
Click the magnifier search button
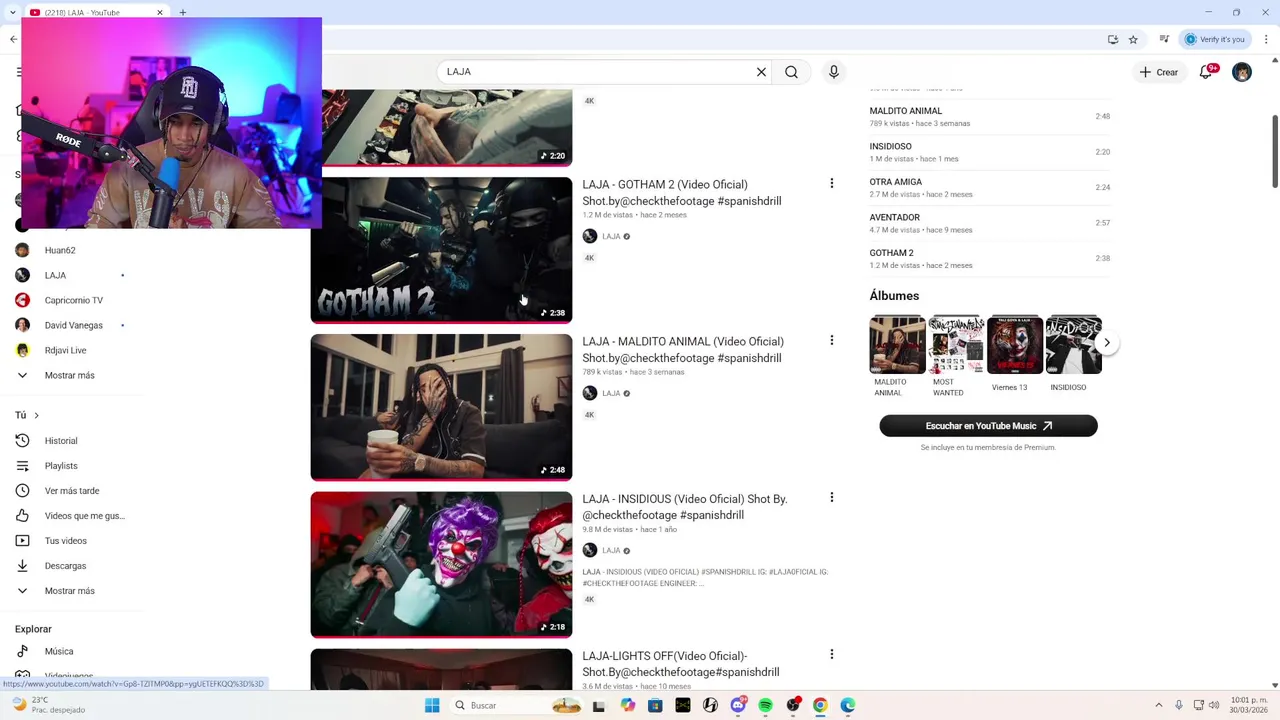tap(791, 72)
